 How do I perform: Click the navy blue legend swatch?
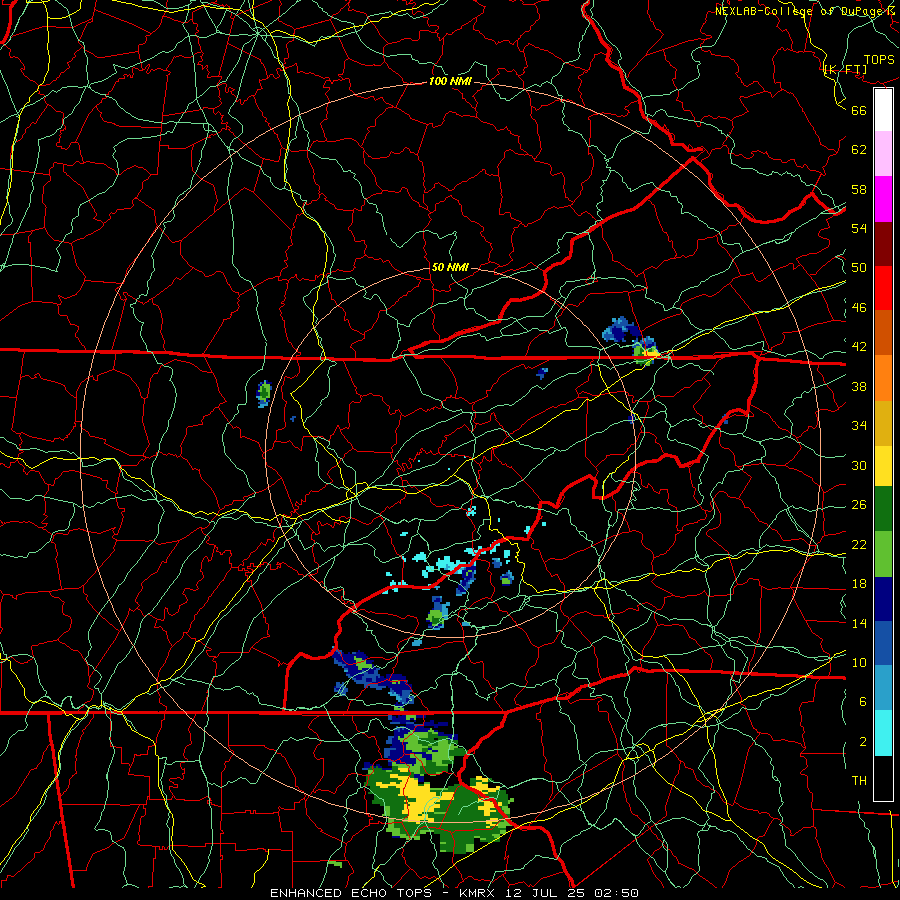883,599
